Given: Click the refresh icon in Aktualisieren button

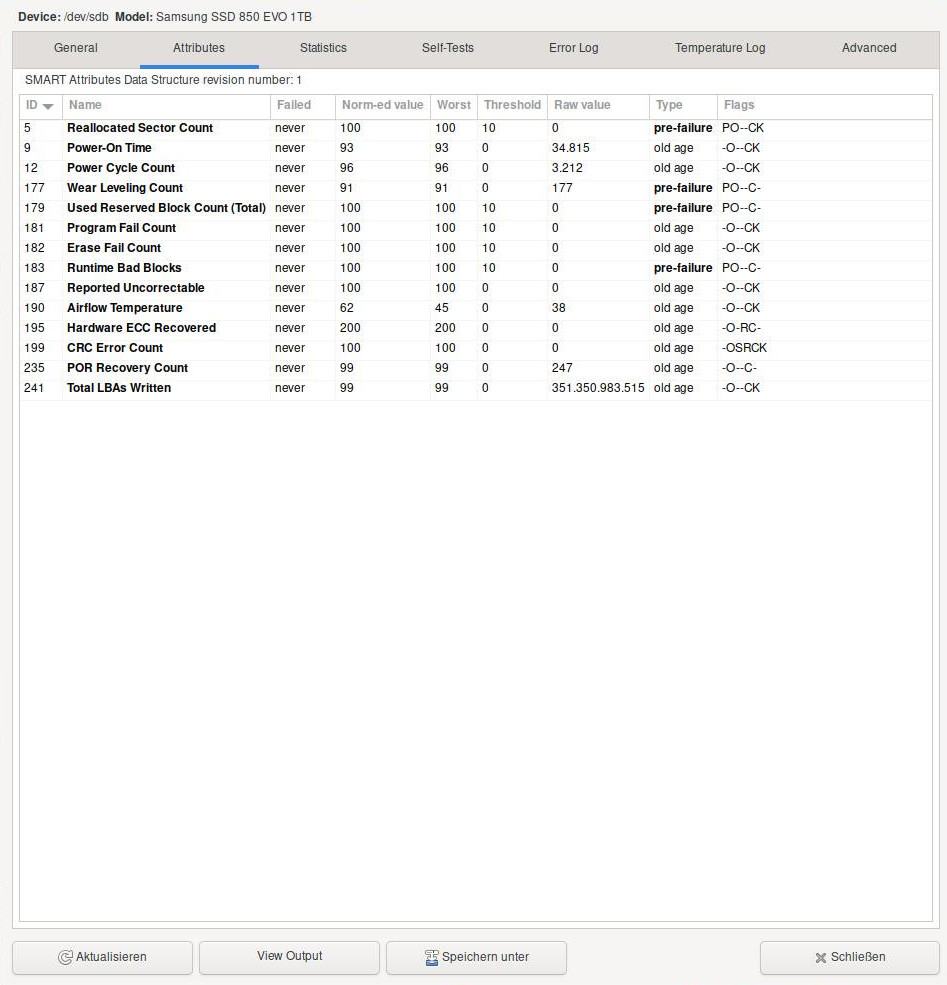Looking at the screenshot, I should click(65, 957).
